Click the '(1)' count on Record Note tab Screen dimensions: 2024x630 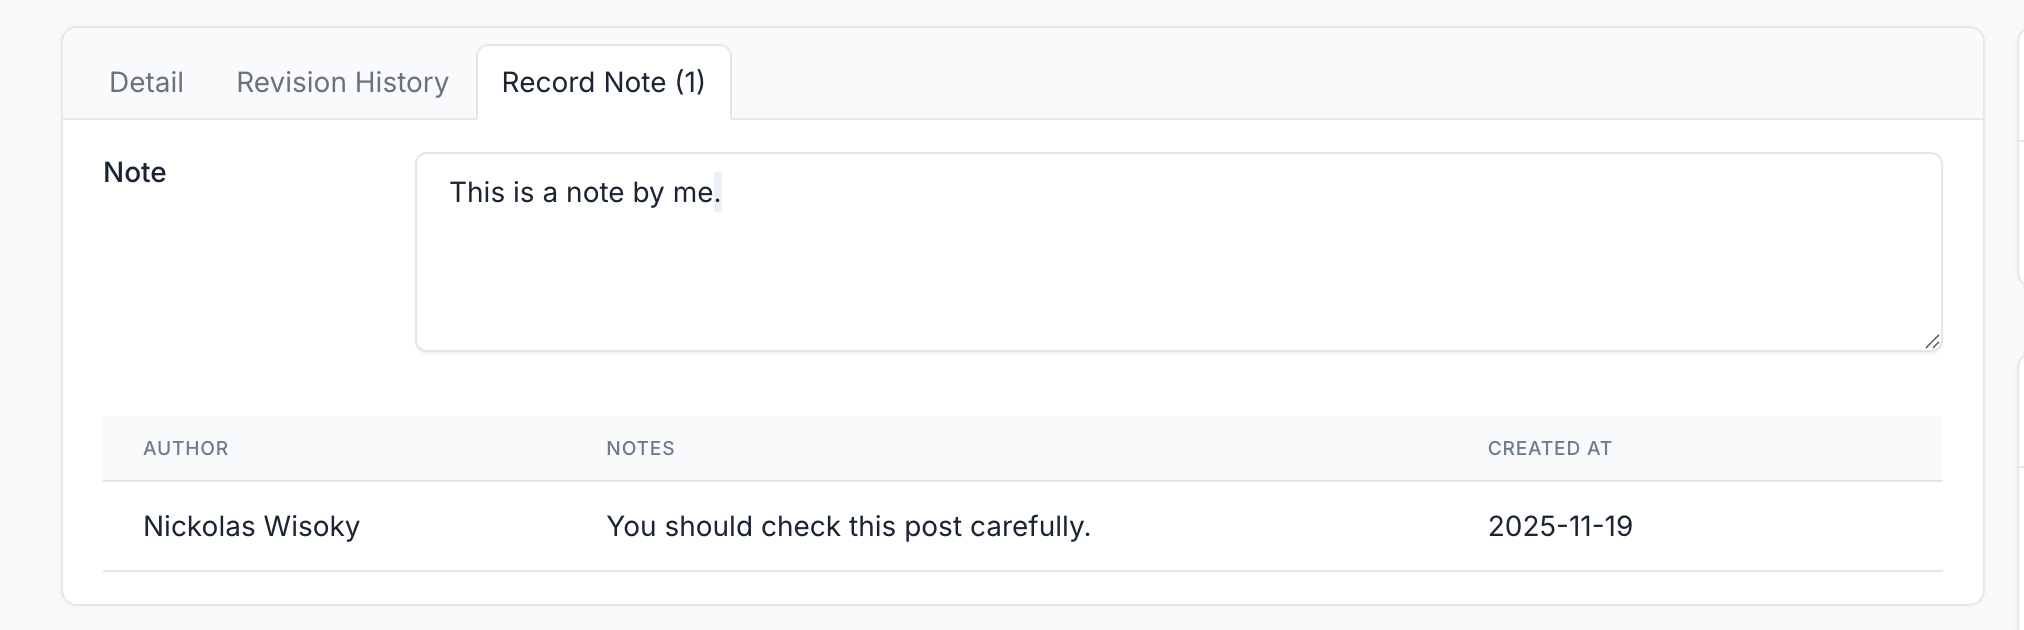pyautogui.click(x=690, y=82)
